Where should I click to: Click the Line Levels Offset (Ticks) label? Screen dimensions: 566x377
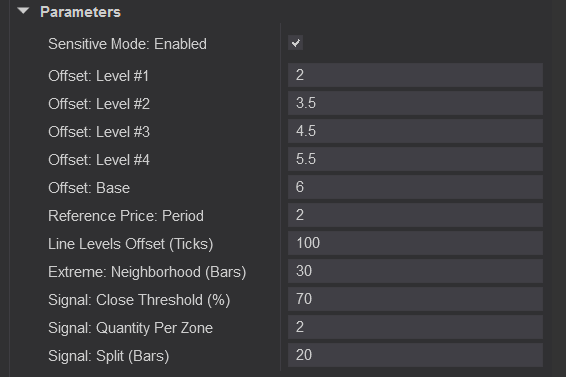(131, 244)
